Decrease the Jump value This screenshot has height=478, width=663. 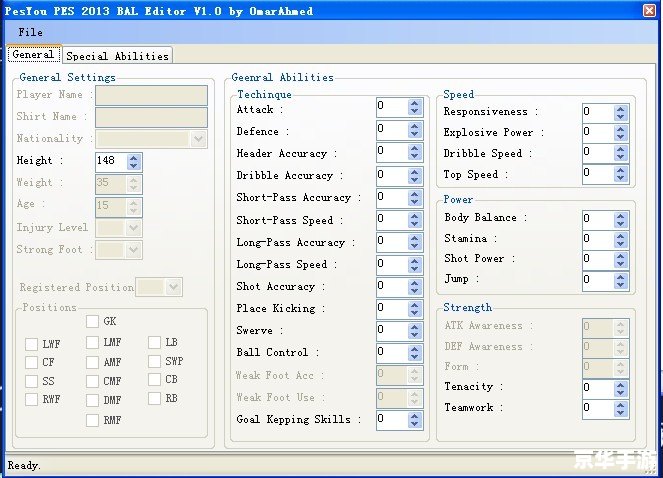pyautogui.click(x=620, y=285)
